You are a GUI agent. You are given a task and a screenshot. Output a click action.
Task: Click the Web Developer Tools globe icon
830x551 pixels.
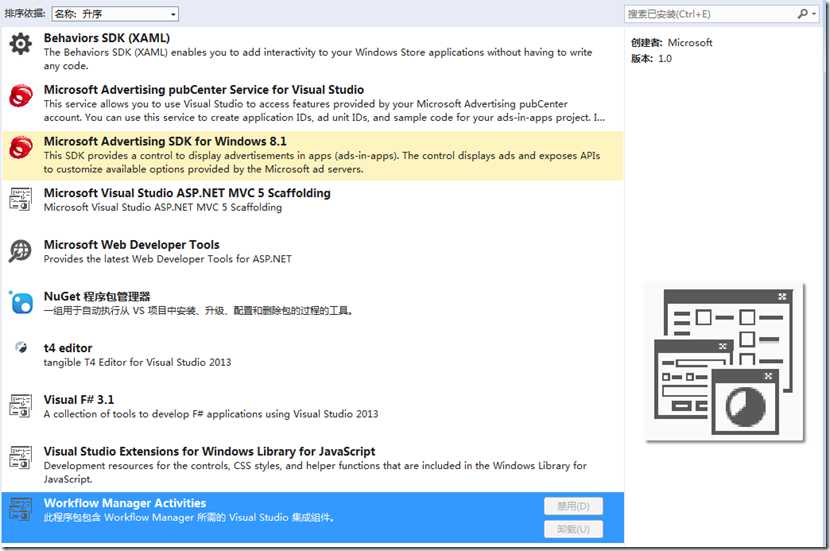(20, 251)
